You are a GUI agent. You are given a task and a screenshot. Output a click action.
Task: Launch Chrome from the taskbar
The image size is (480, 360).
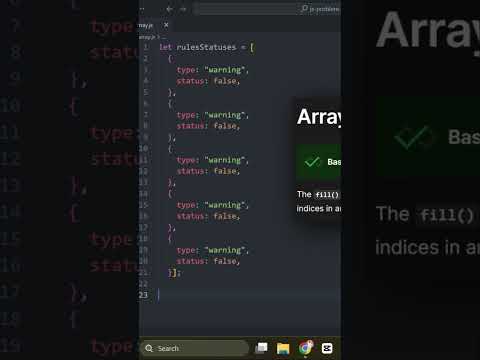[305, 348]
